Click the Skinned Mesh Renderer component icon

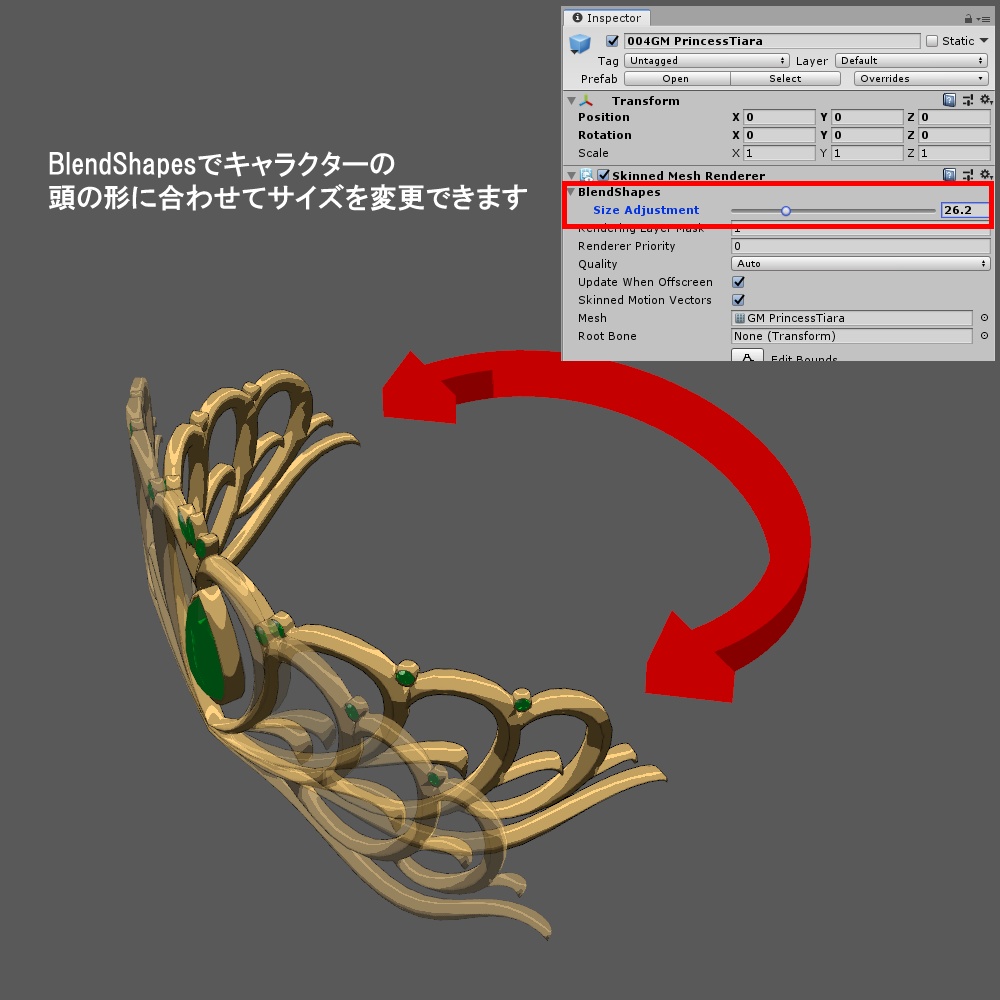pos(586,175)
